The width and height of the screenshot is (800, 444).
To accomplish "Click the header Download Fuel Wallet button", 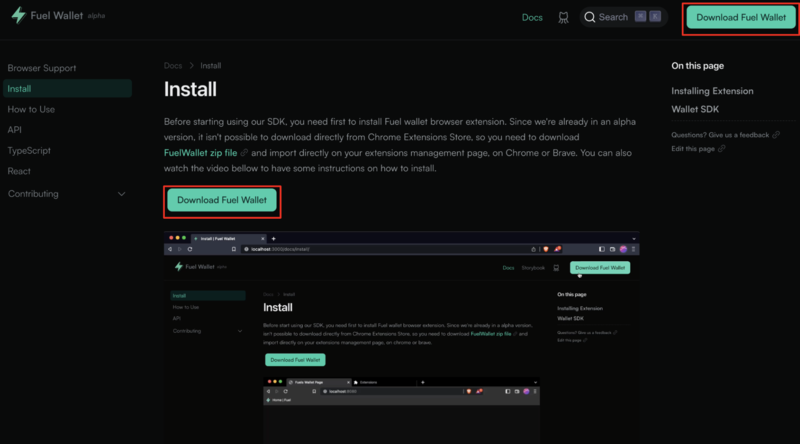I will click(x=741, y=17).
